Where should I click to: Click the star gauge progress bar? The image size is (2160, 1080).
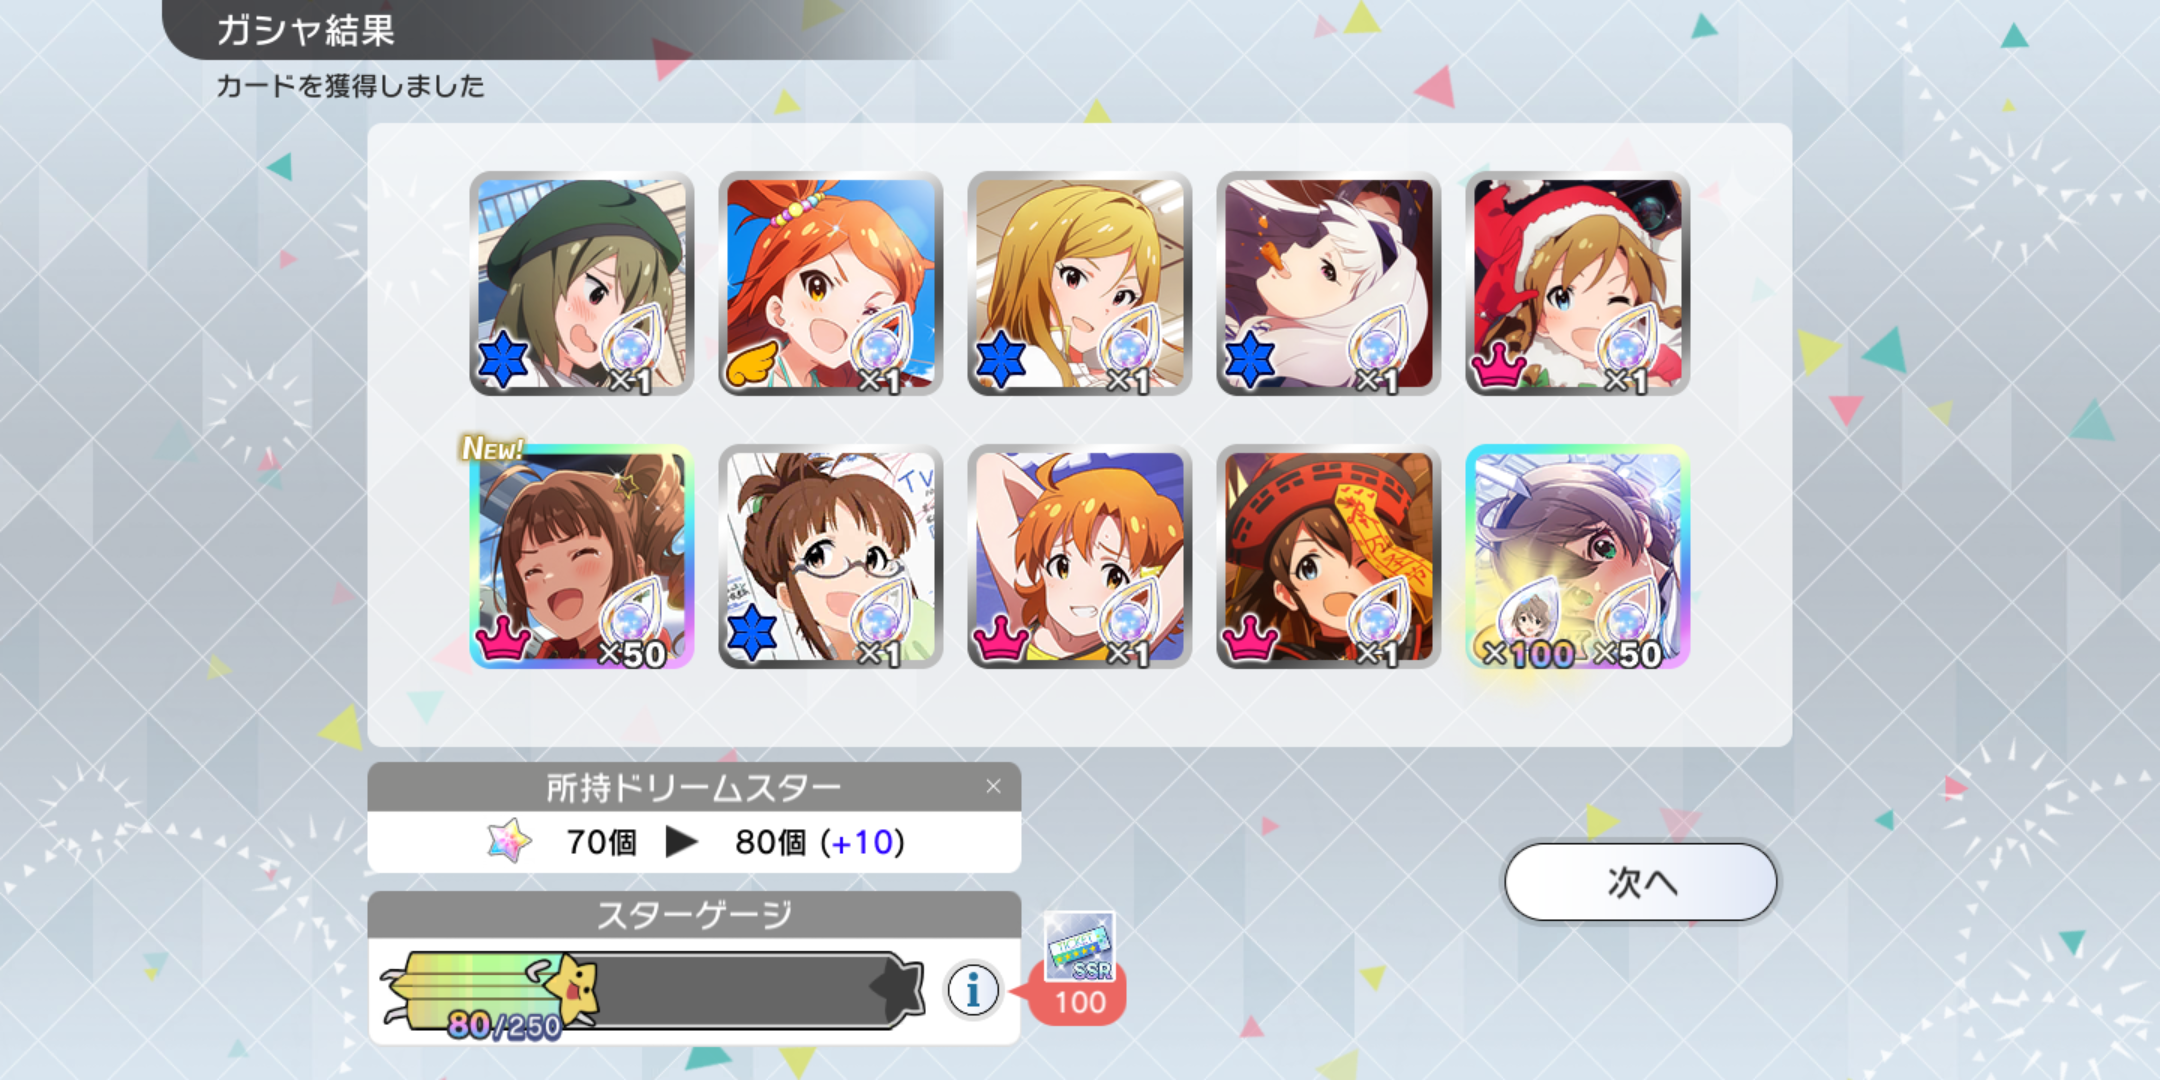(x=652, y=990)
